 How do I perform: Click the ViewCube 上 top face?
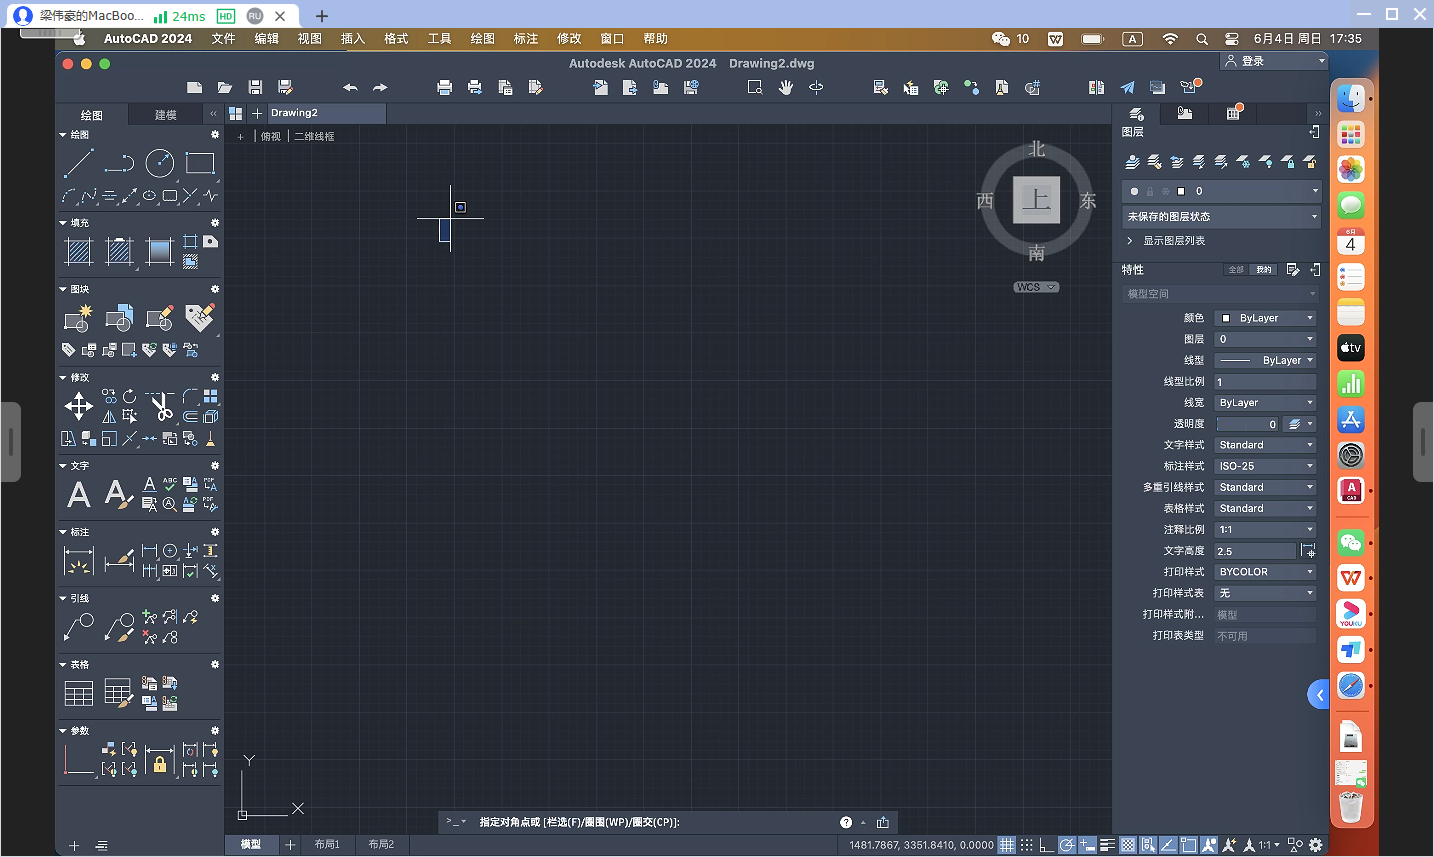[1036, 199]
